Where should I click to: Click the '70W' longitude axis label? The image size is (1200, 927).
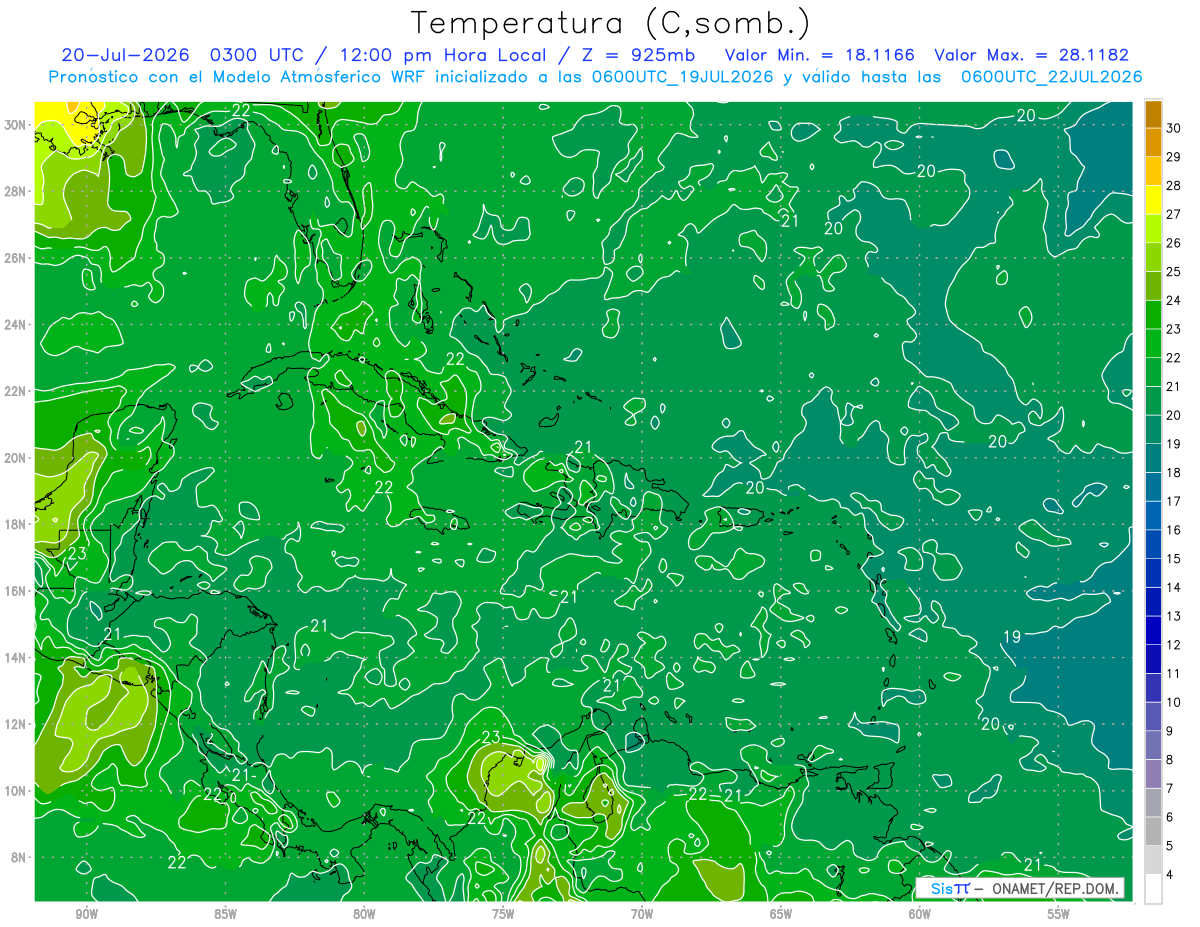click(x=642, y=914)
